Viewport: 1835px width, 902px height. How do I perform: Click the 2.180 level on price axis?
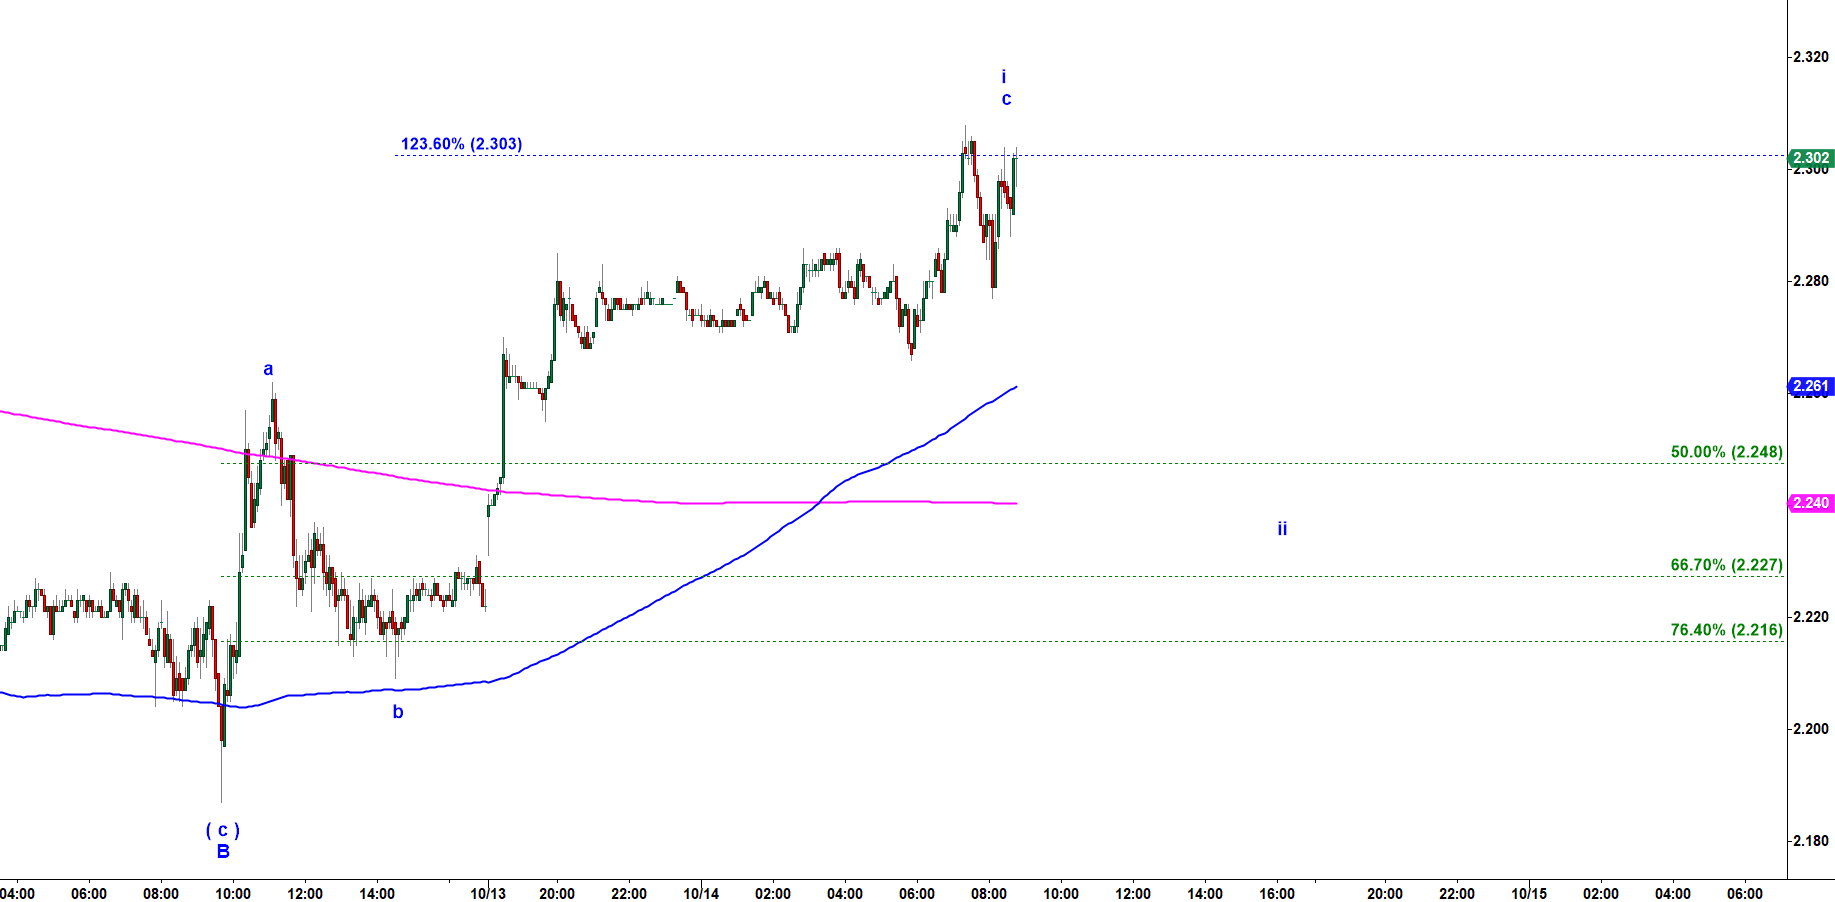(x=1811, y=841)
